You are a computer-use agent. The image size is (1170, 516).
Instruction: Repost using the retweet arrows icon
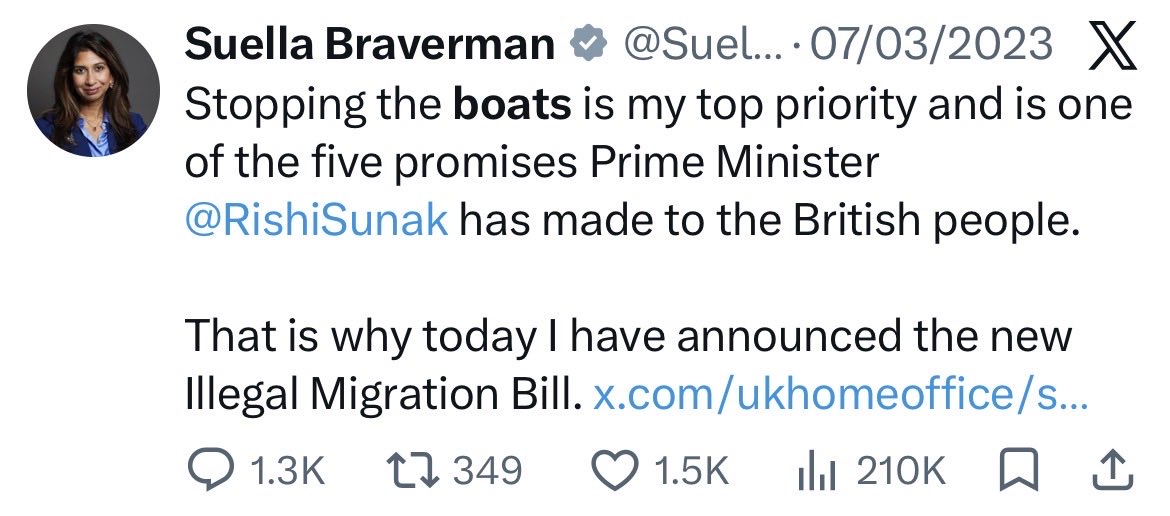[414, 471]
